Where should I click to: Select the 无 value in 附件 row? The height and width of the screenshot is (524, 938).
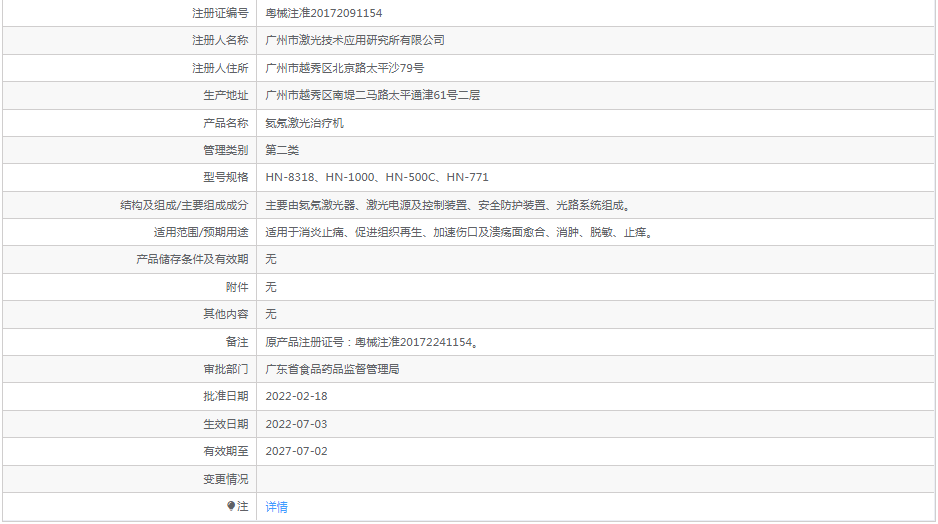click(271, 287)
